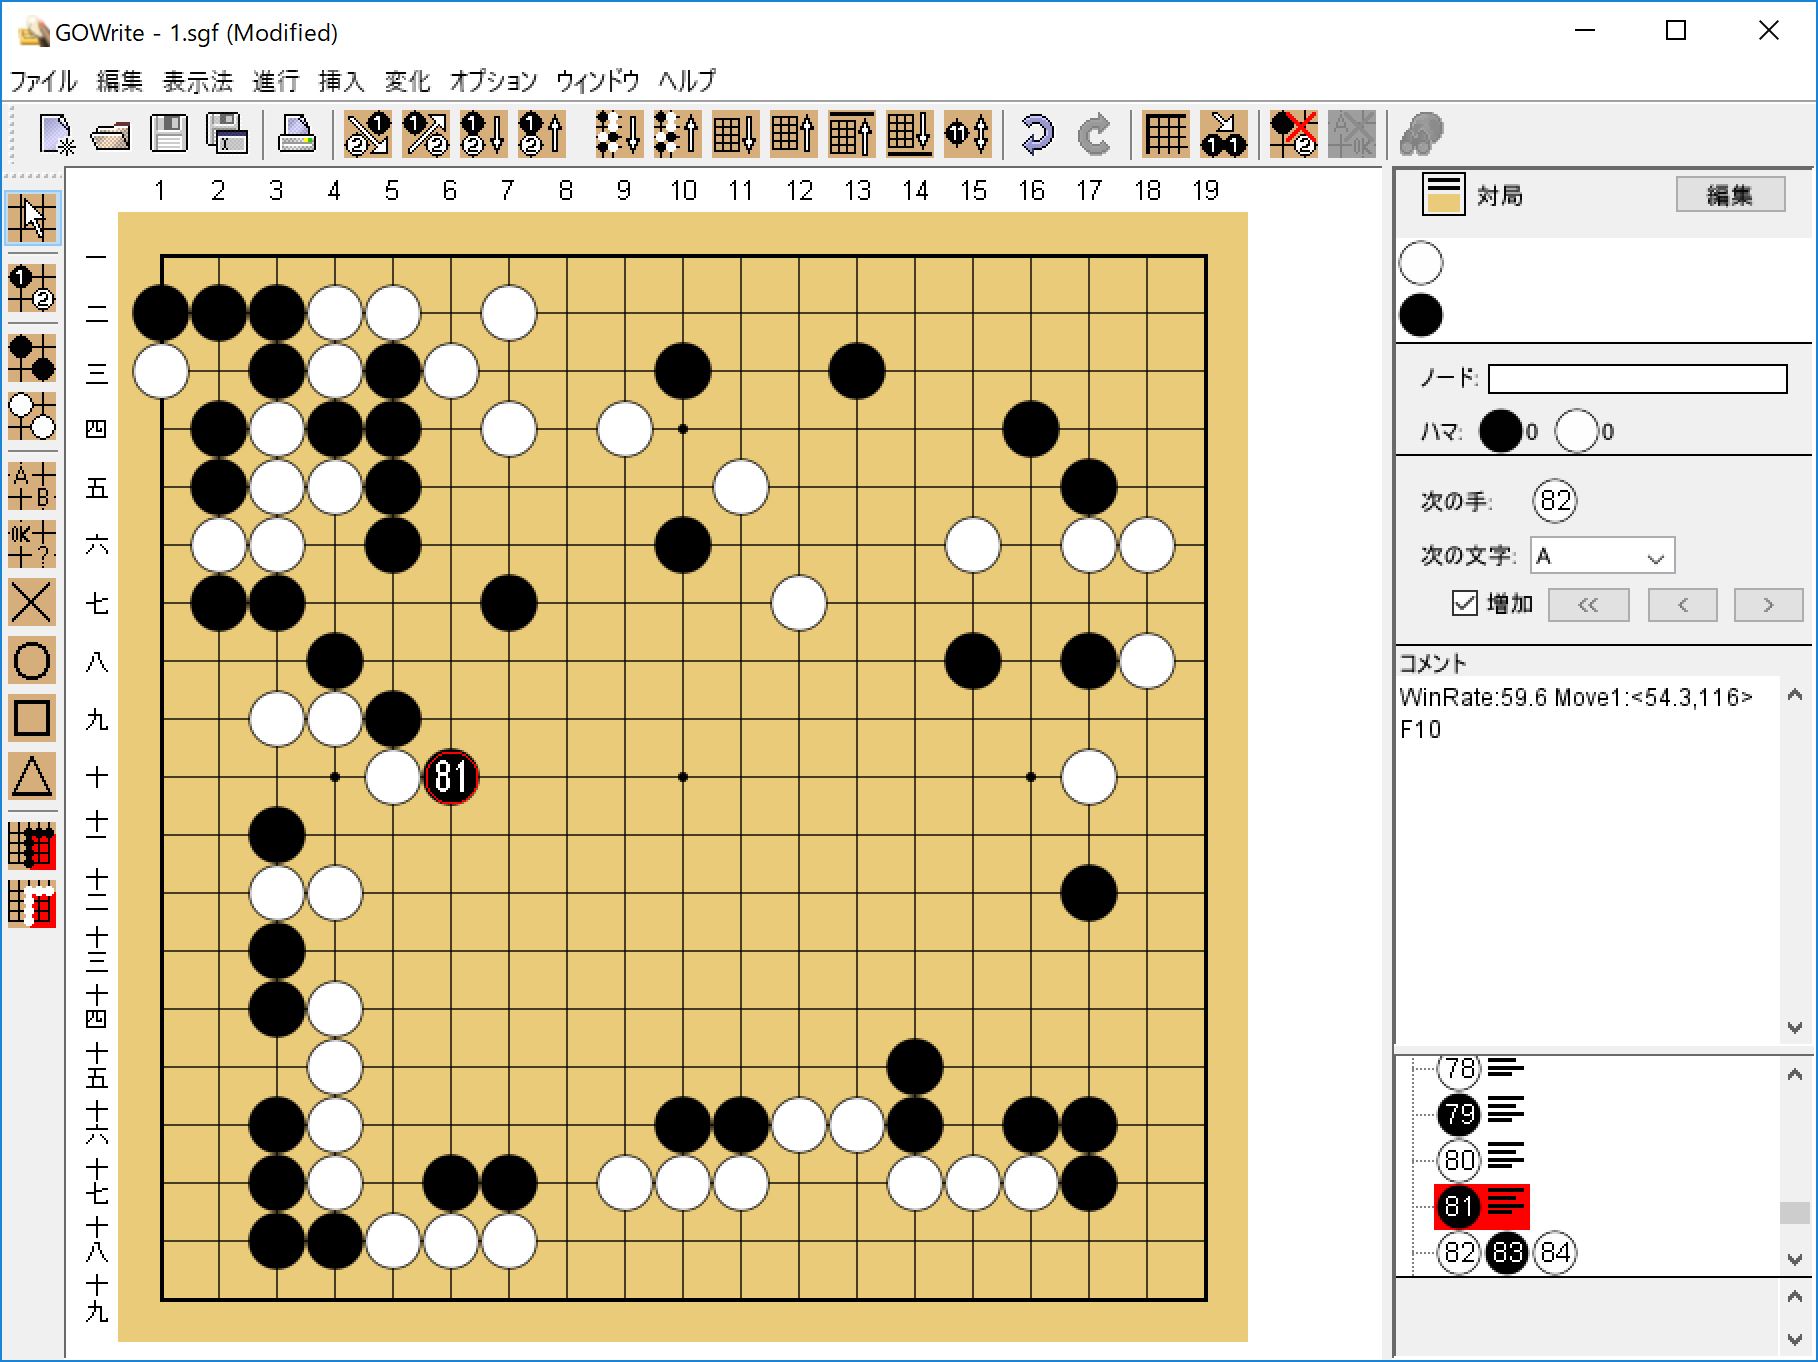Click the double left arrow button
This screenshot has width=1818, height=1362.
coord(1588,604)
